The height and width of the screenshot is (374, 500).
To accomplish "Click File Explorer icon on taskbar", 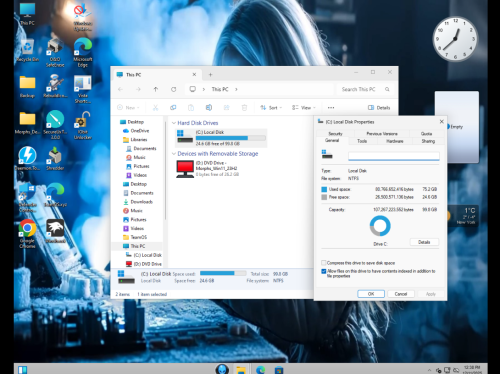I will 241,370.
